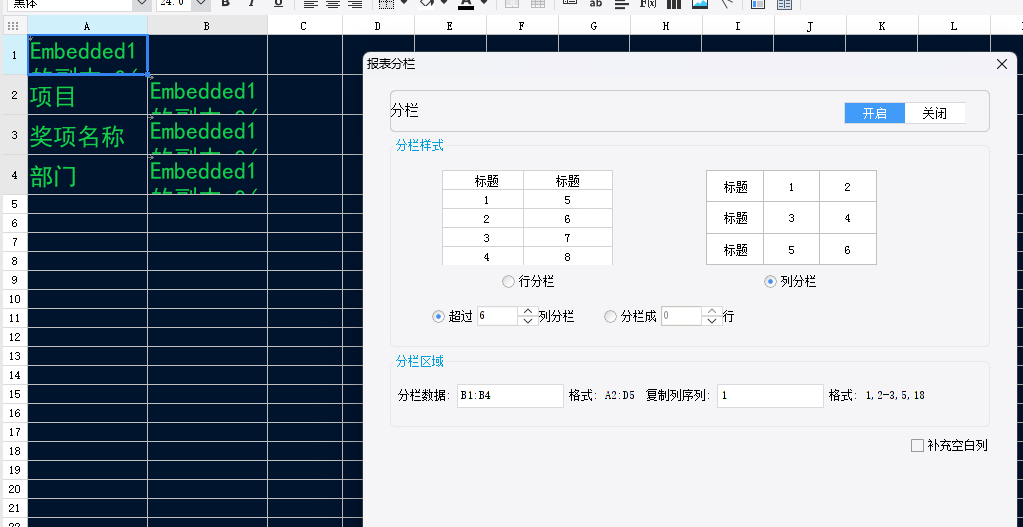Expand the font color dropdown arrow

click(x=483, y=3)
